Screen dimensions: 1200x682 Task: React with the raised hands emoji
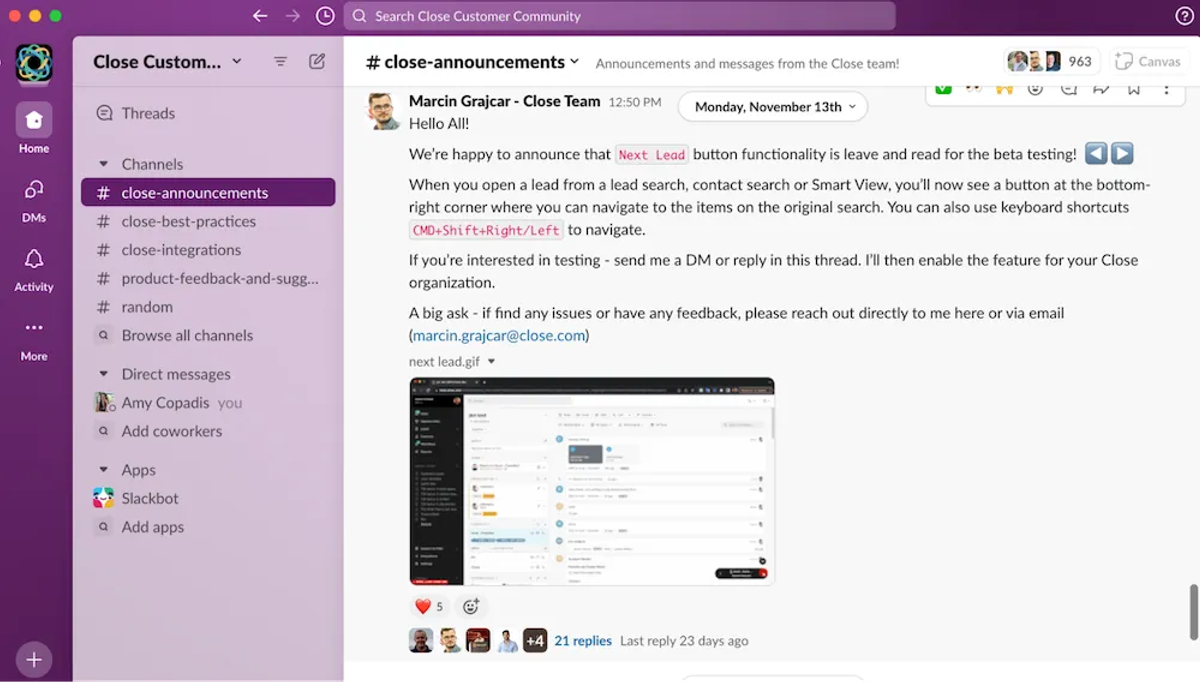click(1004, 88)
